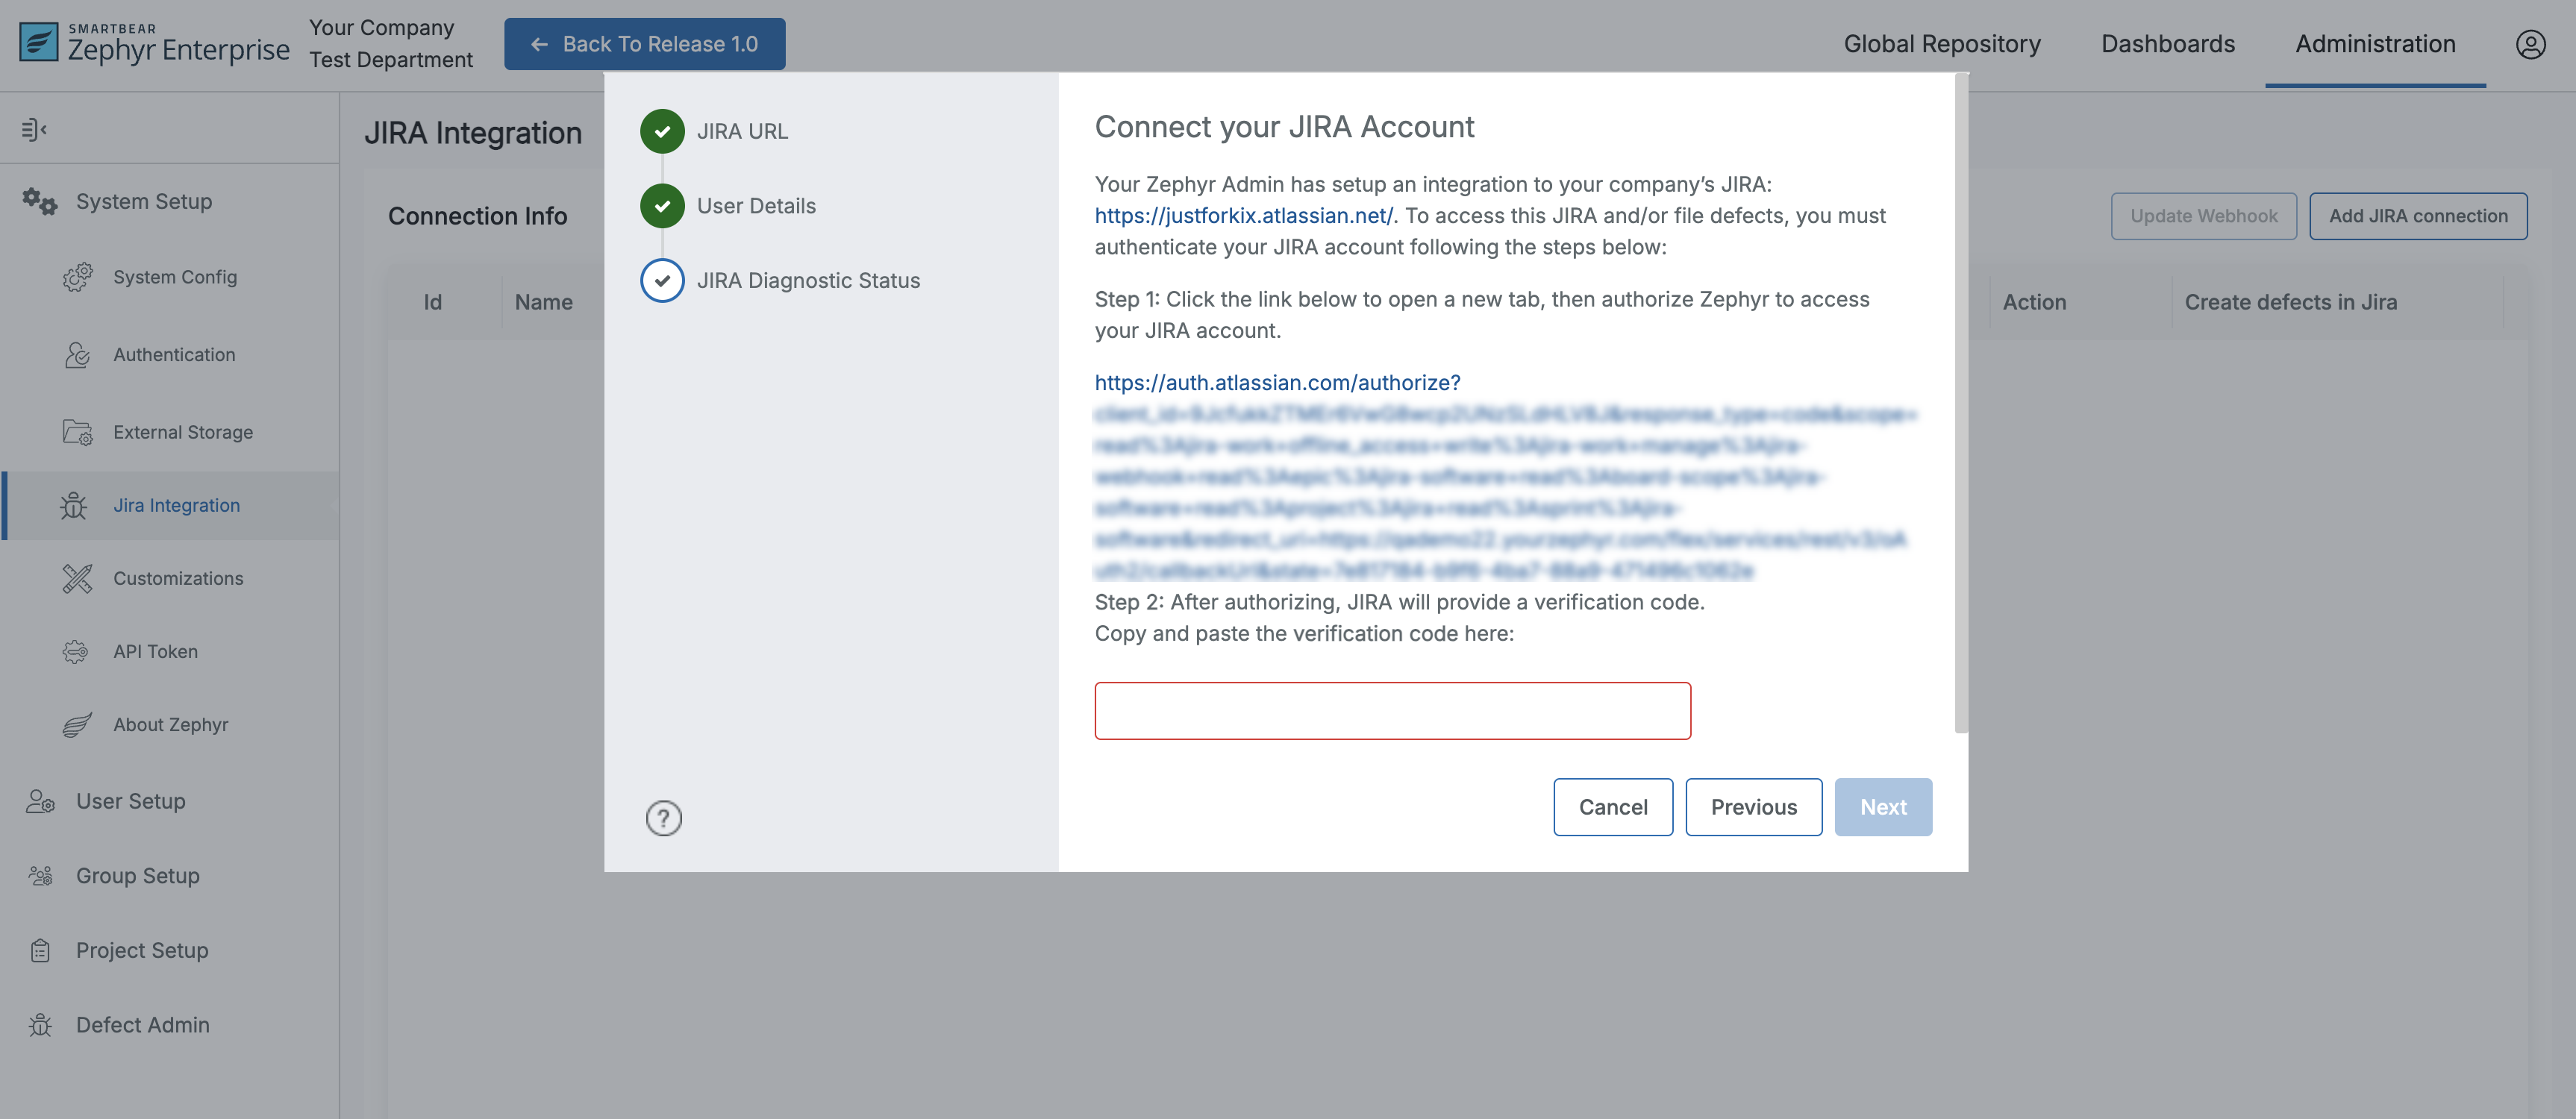This screenshot has width=2576, height=1119.
Task: Click the help question mark icon
Action: [663, 818]
